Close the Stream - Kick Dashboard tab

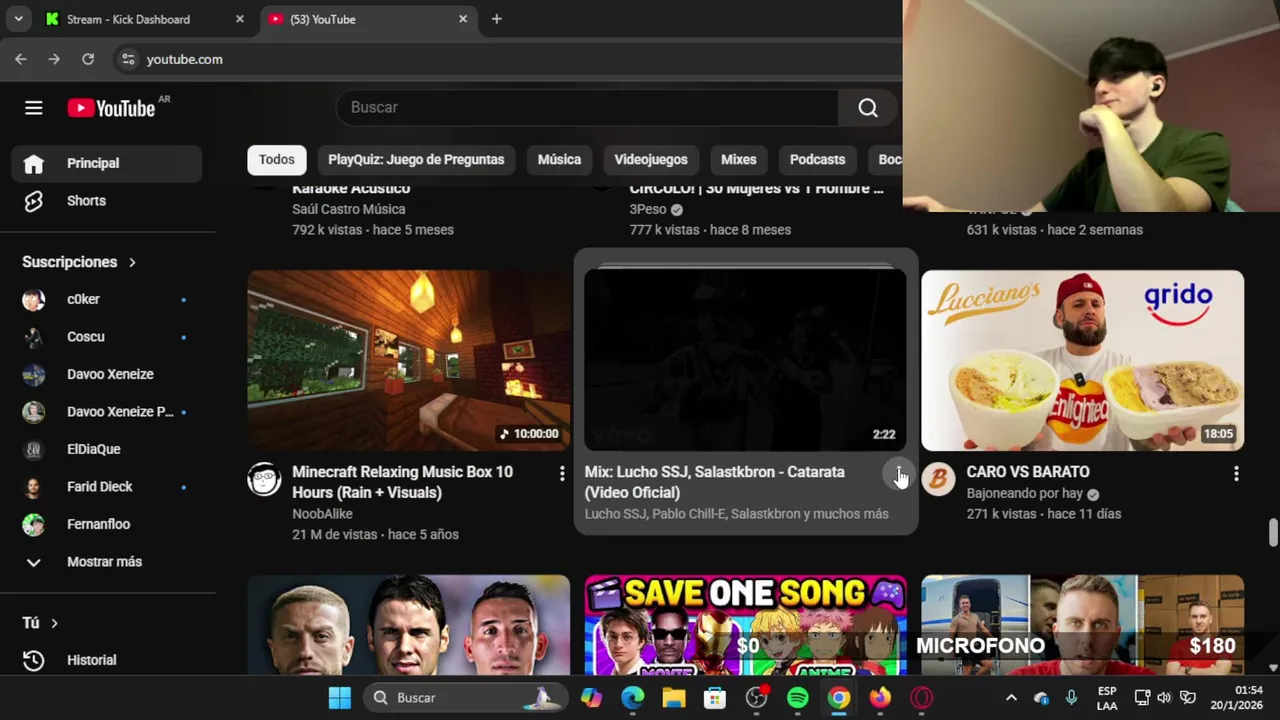(240, 19)
